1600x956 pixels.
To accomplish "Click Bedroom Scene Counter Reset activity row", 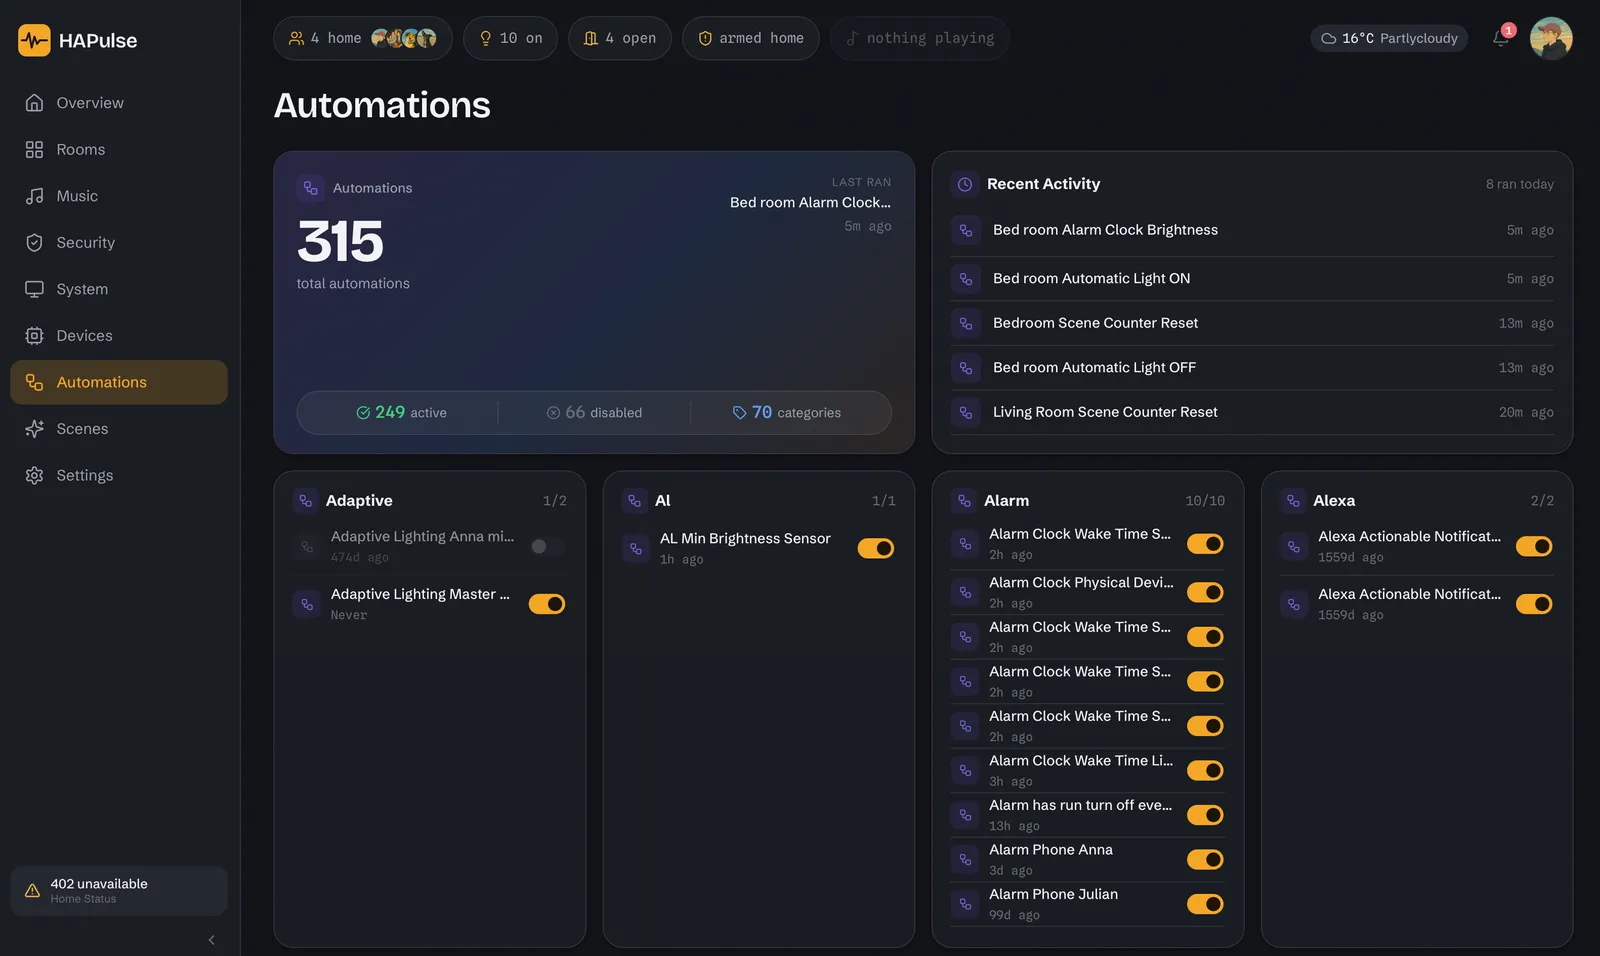I will 1252,323.
